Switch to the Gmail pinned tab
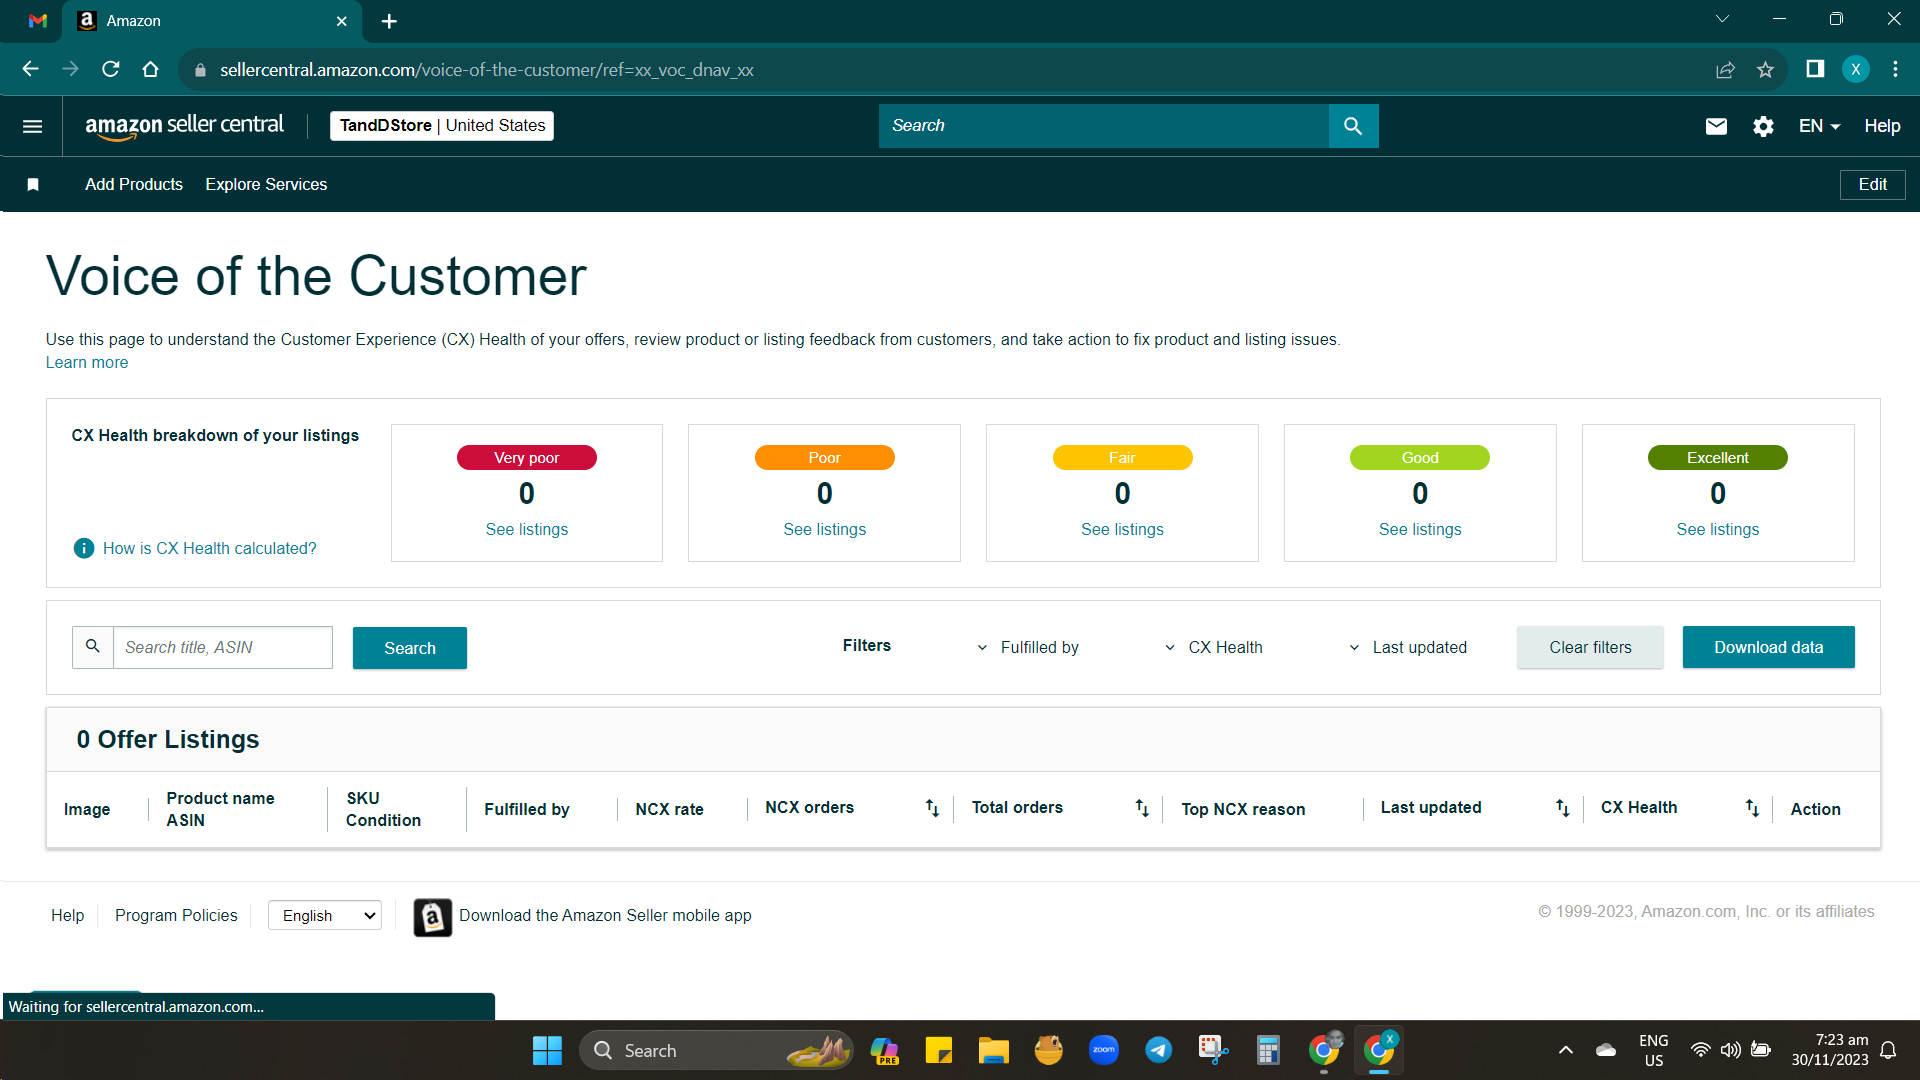The width and height of the screenshot is (1920, 1080). 38,21
